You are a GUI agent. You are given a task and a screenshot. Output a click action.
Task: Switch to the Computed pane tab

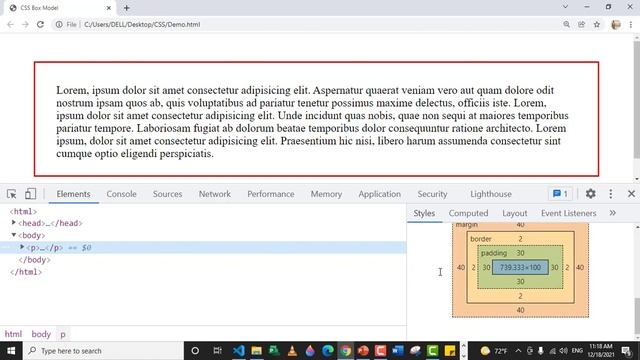point(468,213)
